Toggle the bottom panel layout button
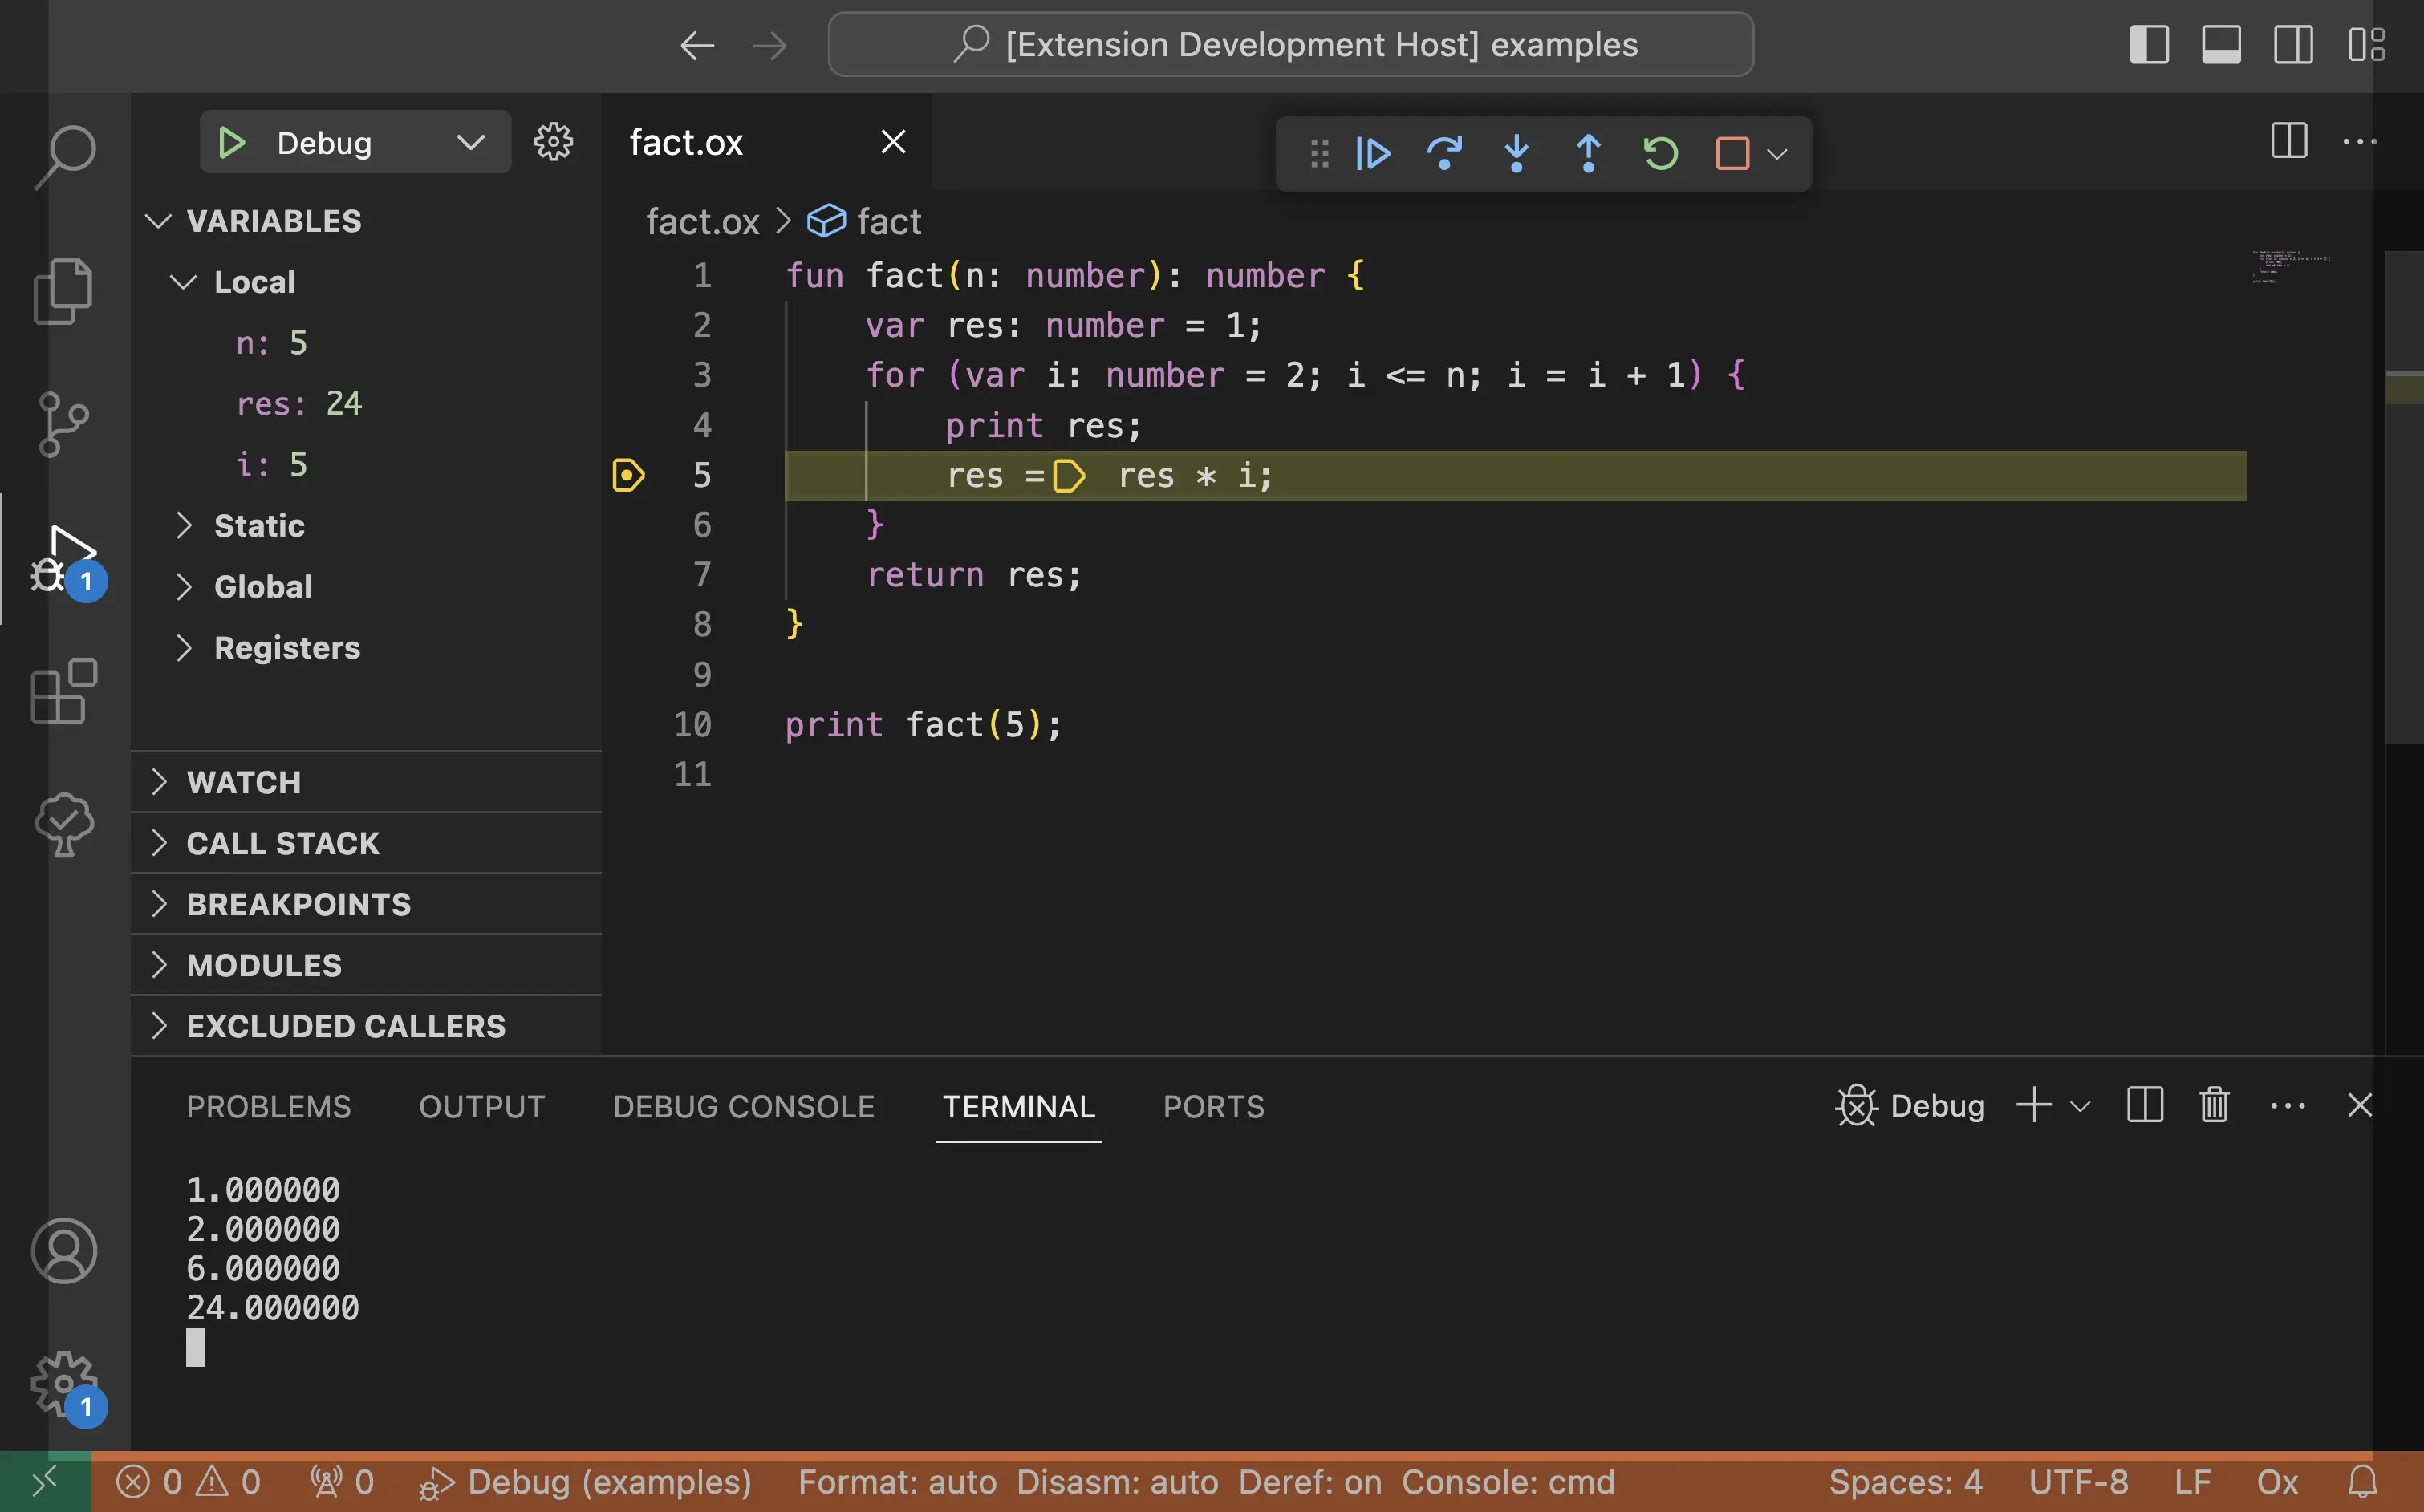 coord(2221,45)
